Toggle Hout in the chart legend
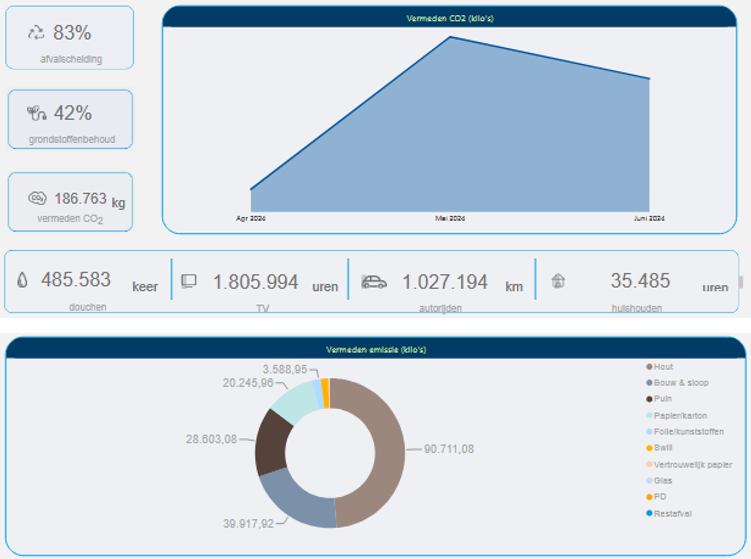 point(664,367)
